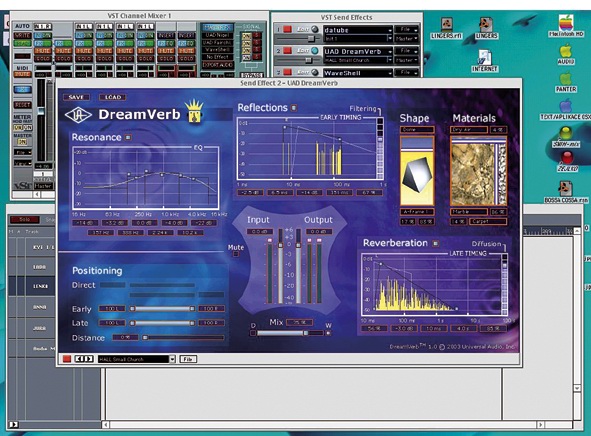Open the LINGERS desktop file icon without extension

coord(486,24)
